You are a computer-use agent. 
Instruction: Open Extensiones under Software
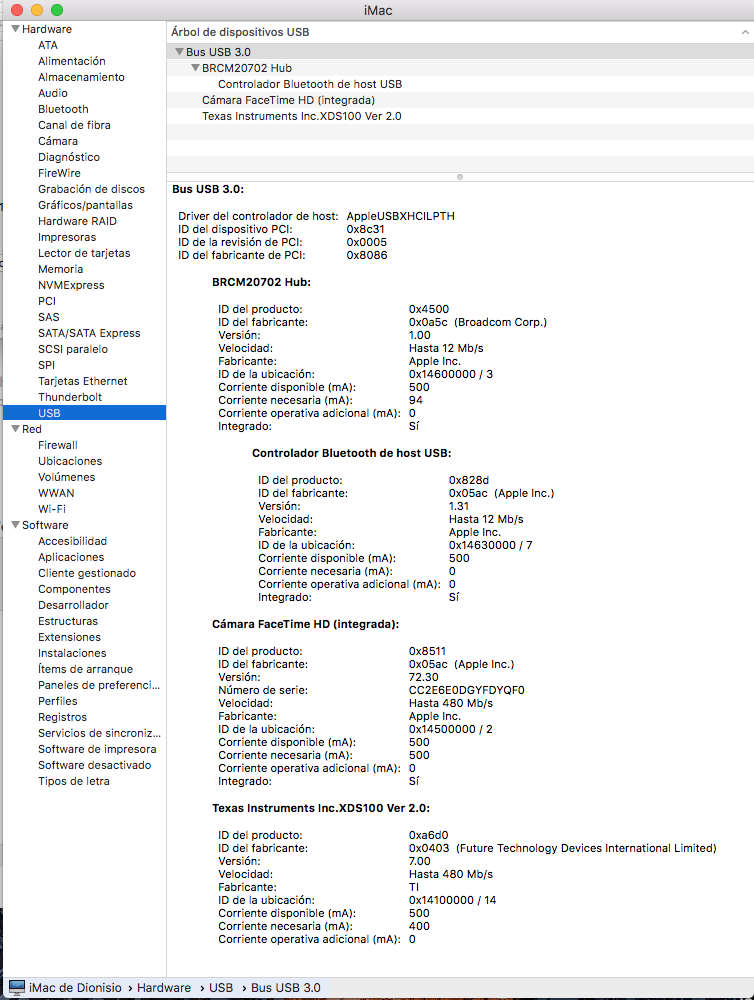coord(69,637)
